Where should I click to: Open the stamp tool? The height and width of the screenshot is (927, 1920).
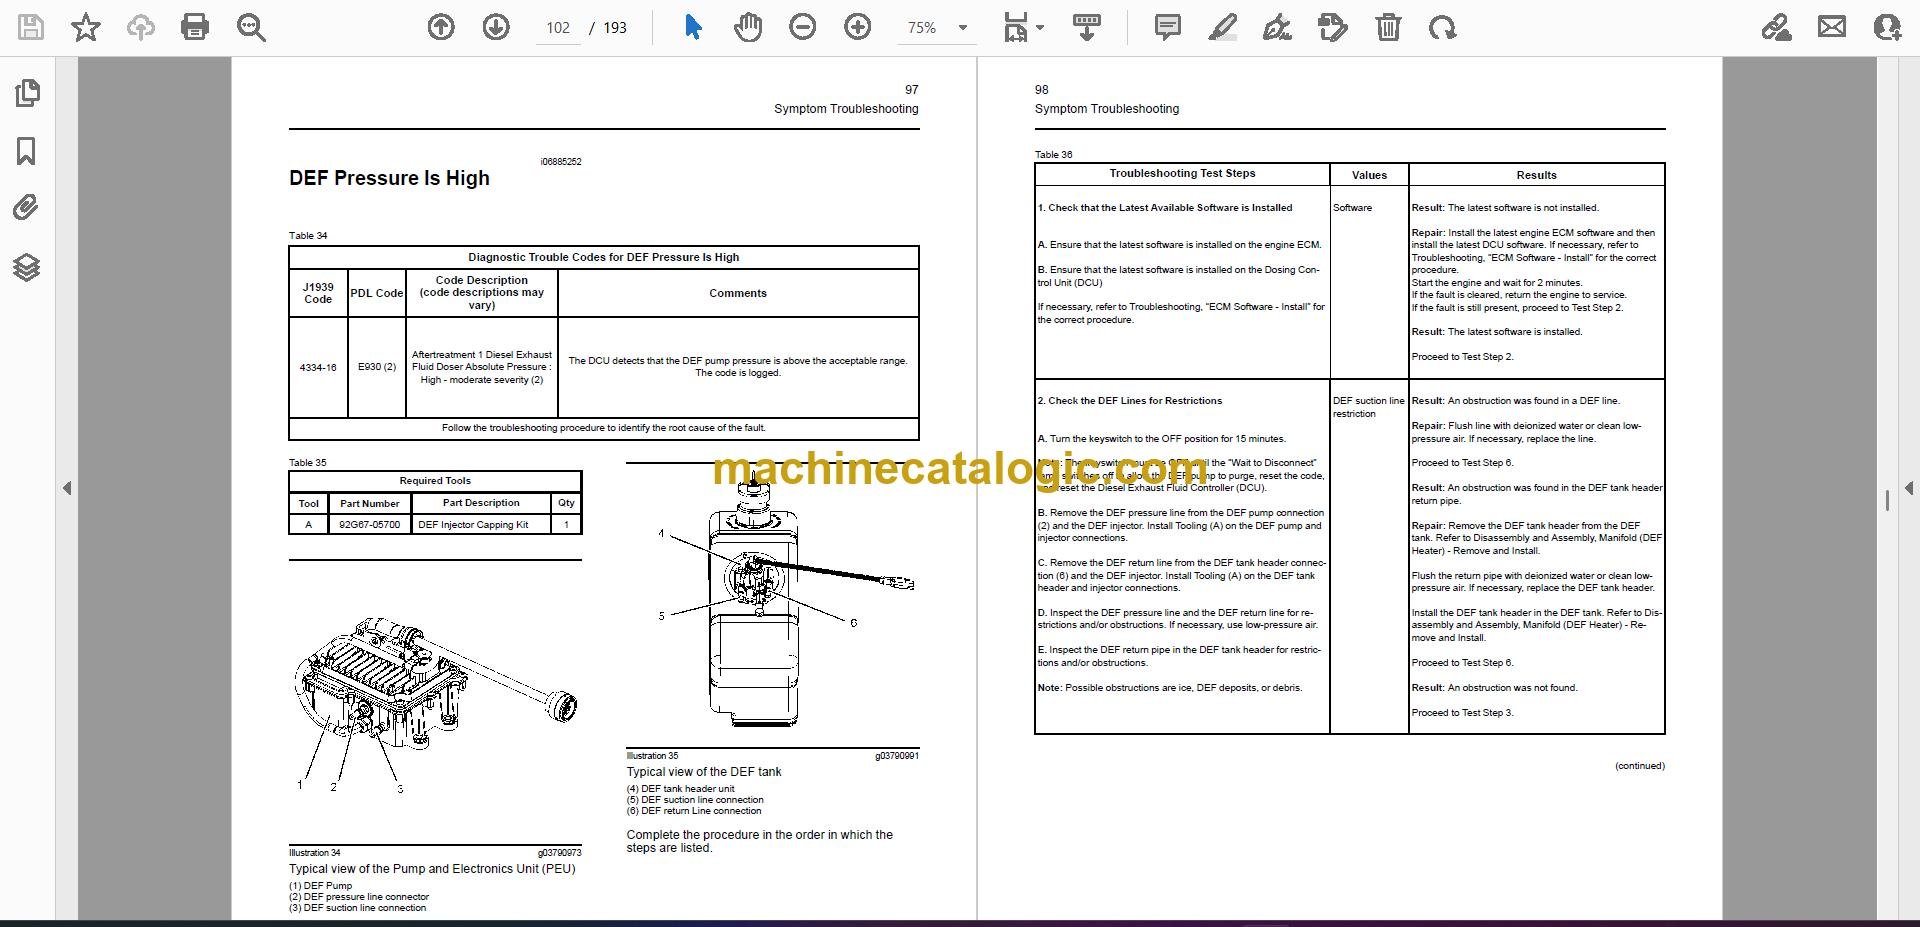pyautogui.click(x=1333, y=27)
